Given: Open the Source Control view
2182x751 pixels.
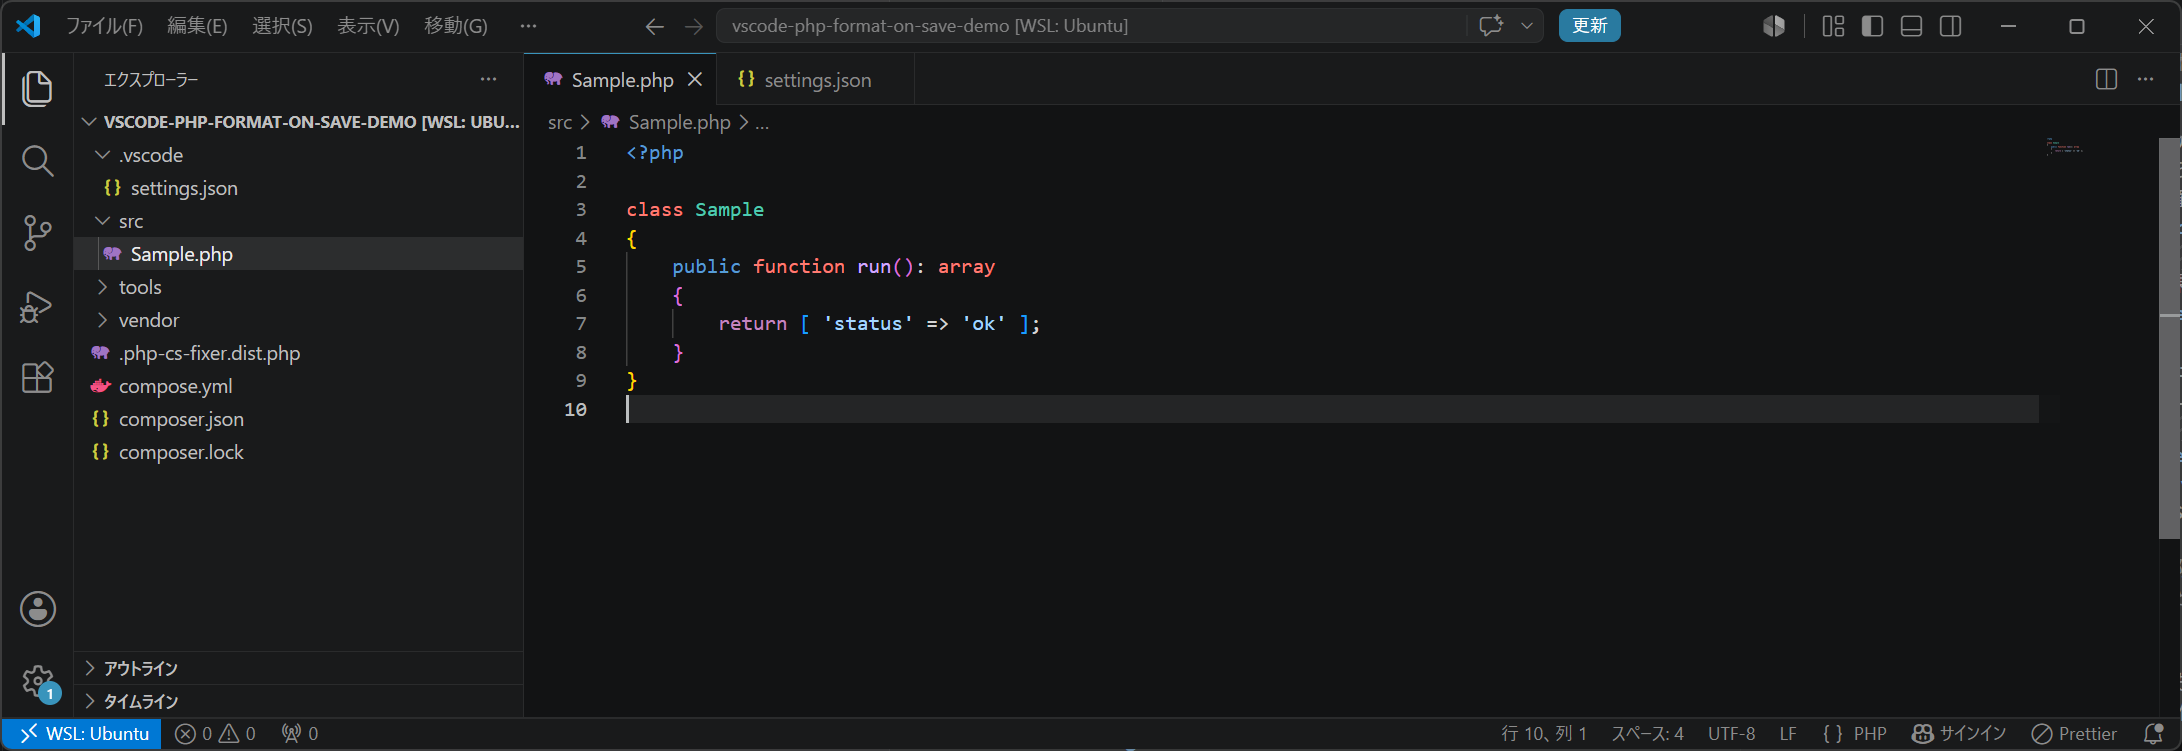Looking at the screenshot, I should (37, 233).
